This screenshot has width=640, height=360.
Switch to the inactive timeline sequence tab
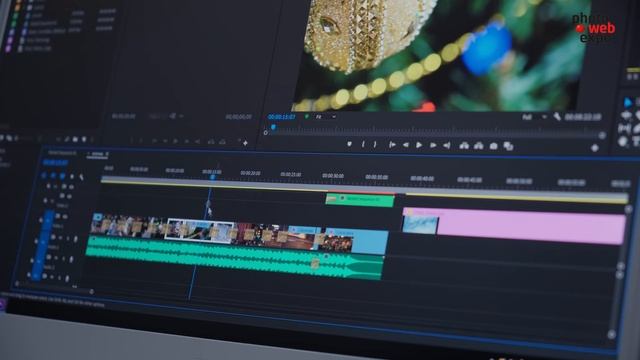[x=62, y=153]
